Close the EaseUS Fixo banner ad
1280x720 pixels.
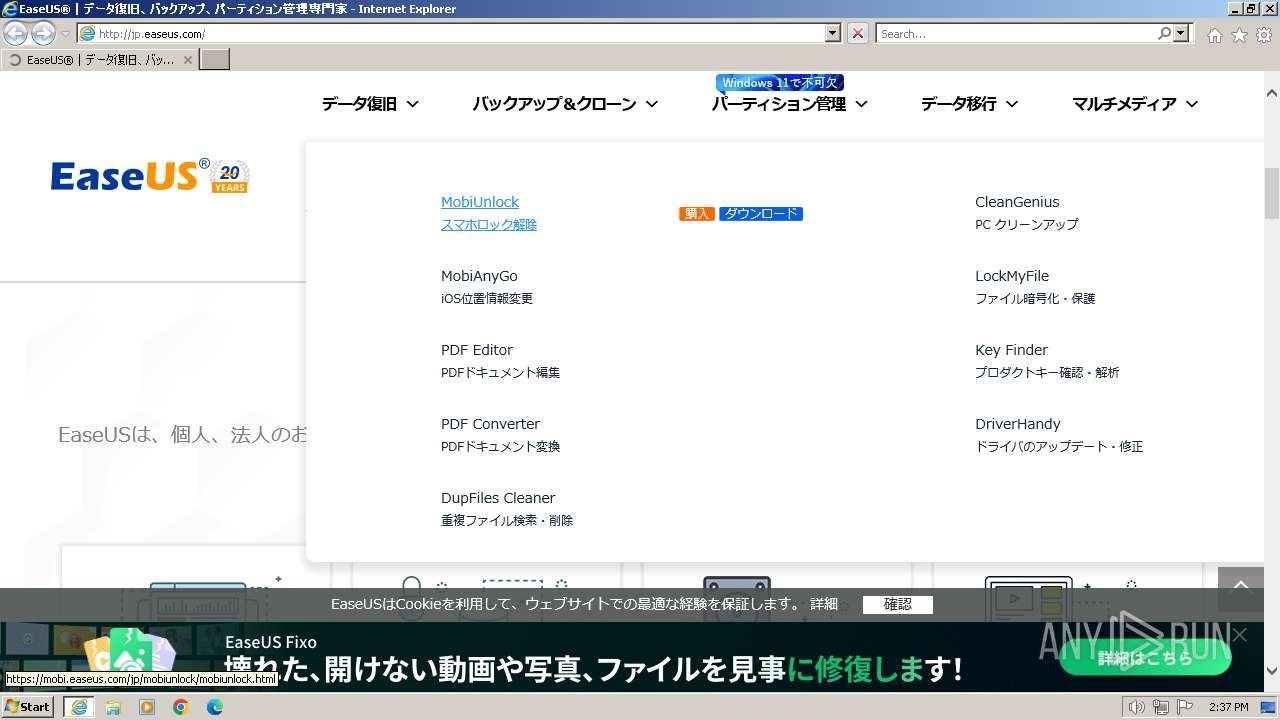1240,635
